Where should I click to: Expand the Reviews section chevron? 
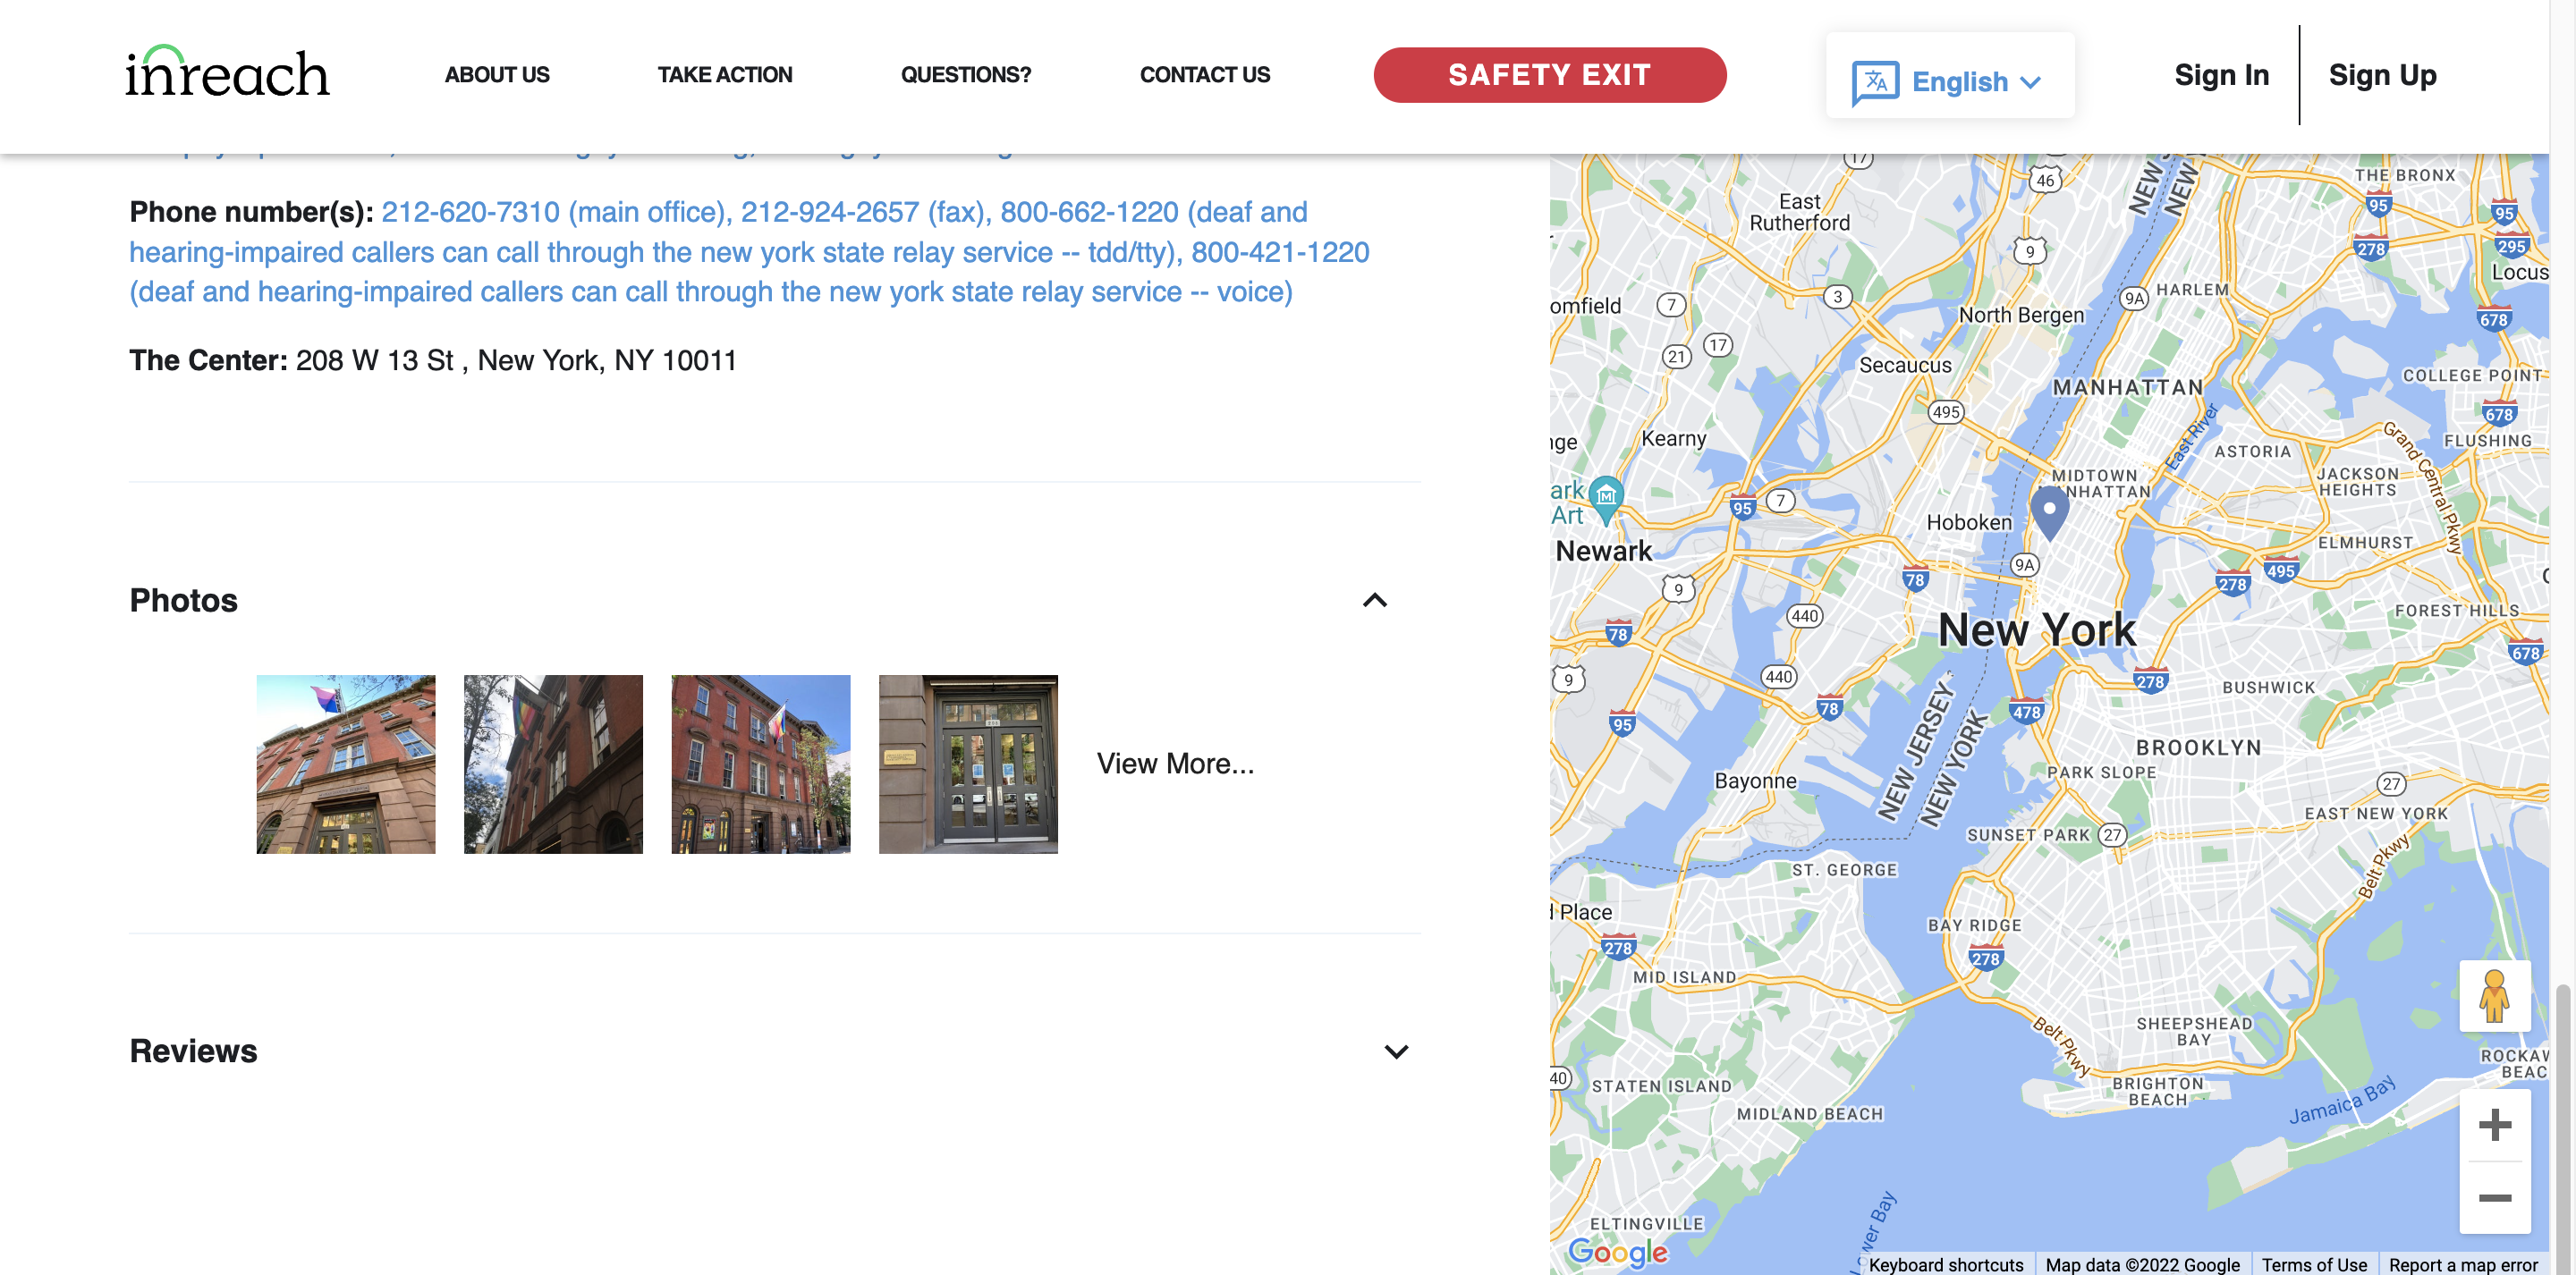(1396, 1051)
